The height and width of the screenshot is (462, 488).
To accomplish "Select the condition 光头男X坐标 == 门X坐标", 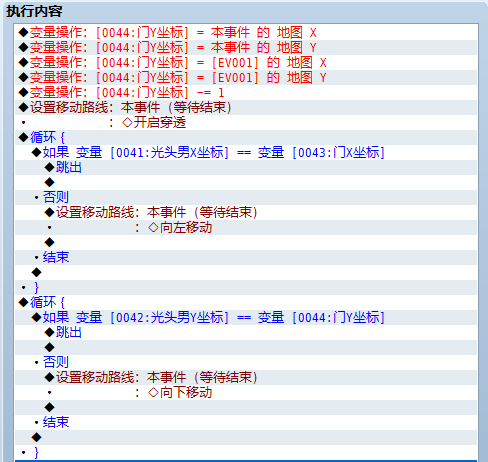I will point(246,153).
